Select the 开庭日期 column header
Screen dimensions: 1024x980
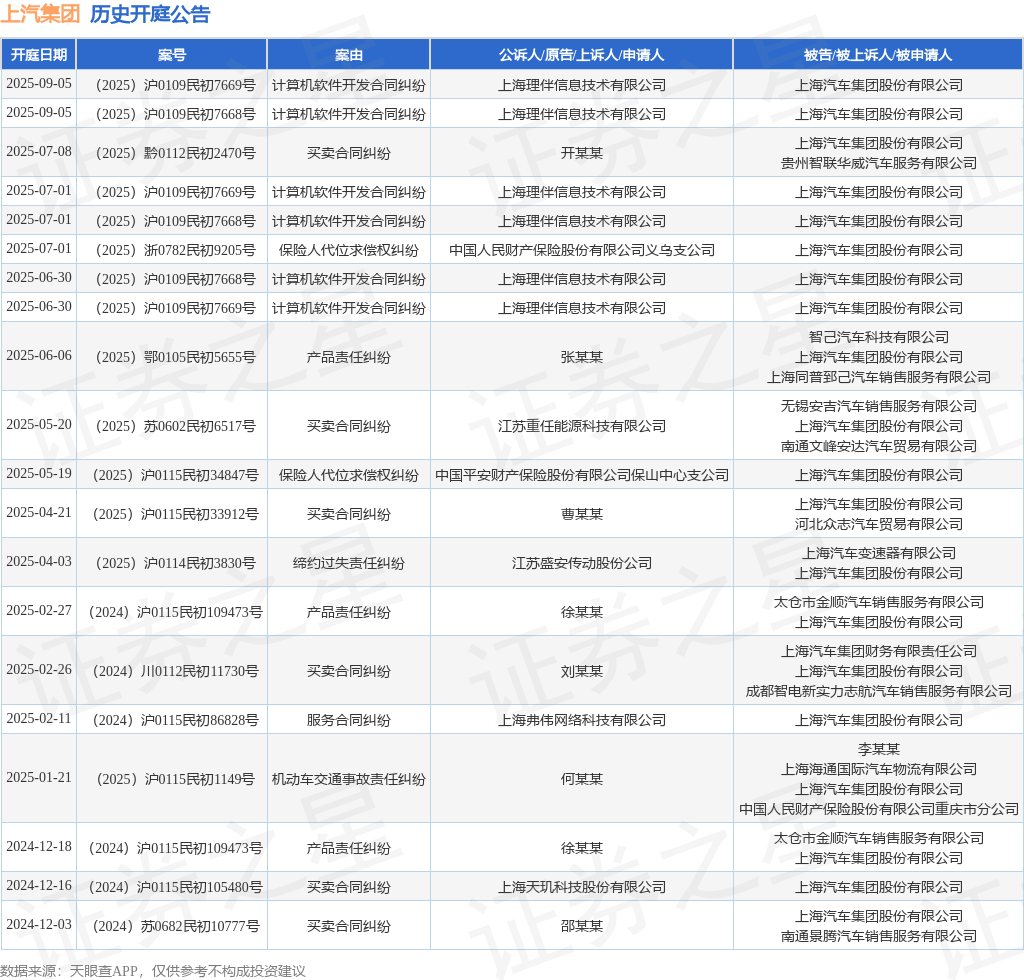point(39,55)
